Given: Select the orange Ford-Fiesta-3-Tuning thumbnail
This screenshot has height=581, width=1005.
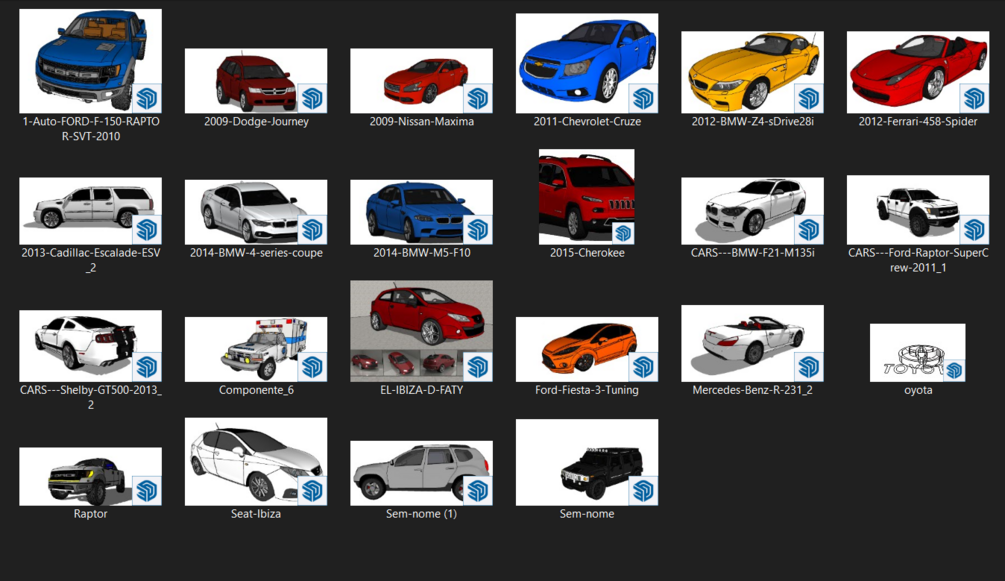Looking at the screenshot, I should click(x=586, y=349).
